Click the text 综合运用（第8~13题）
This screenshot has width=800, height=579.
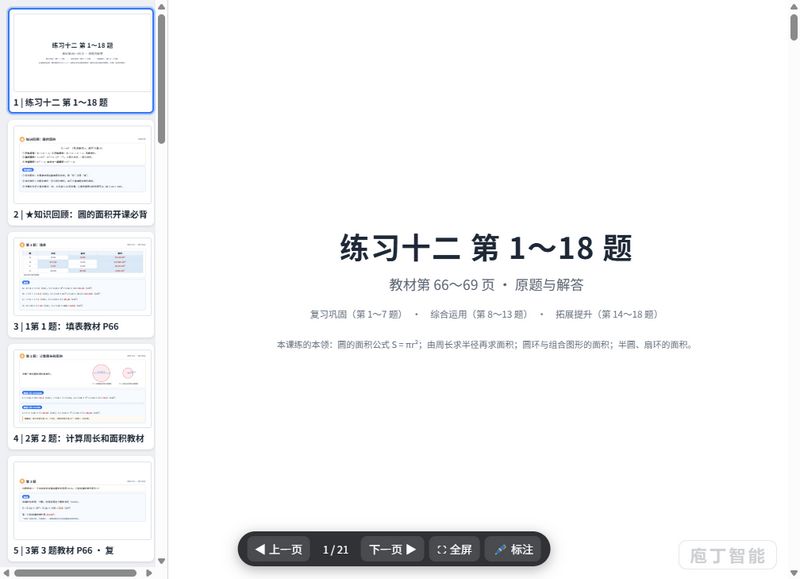point(479,314)
